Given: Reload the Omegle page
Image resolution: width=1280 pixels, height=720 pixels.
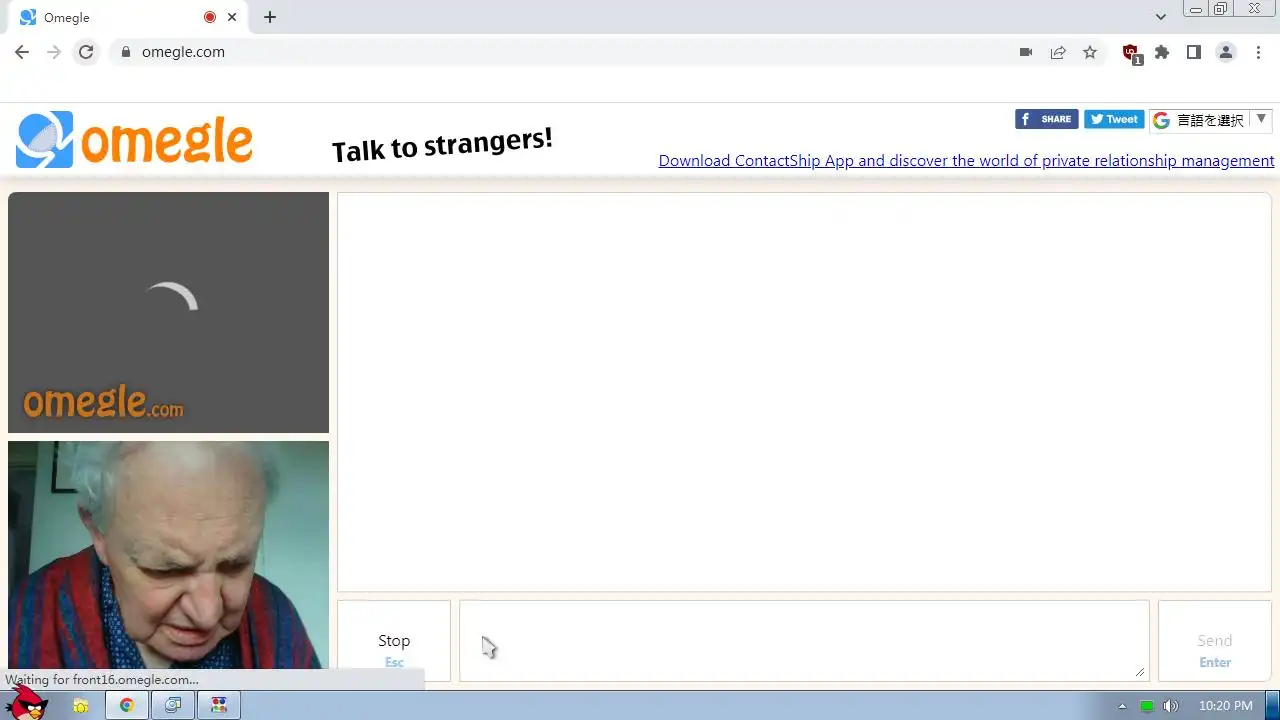Looking at the screenshot, I should [x=86, y=52].
